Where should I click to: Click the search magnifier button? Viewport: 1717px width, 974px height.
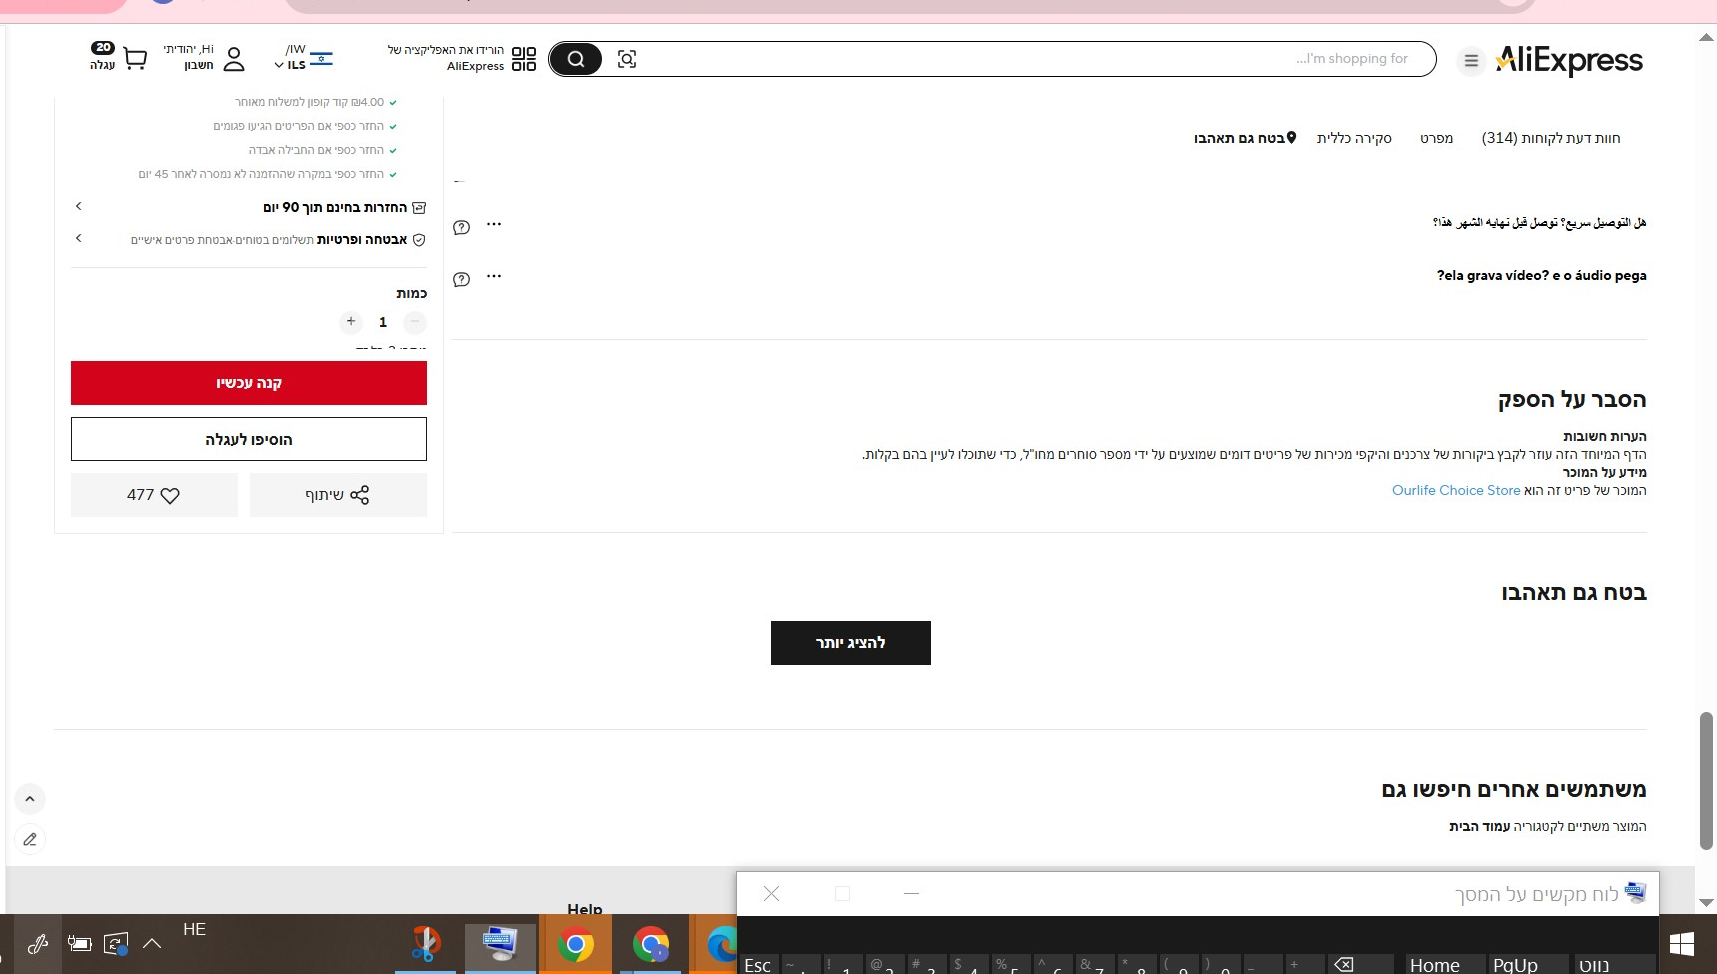(x=575, y=59)
